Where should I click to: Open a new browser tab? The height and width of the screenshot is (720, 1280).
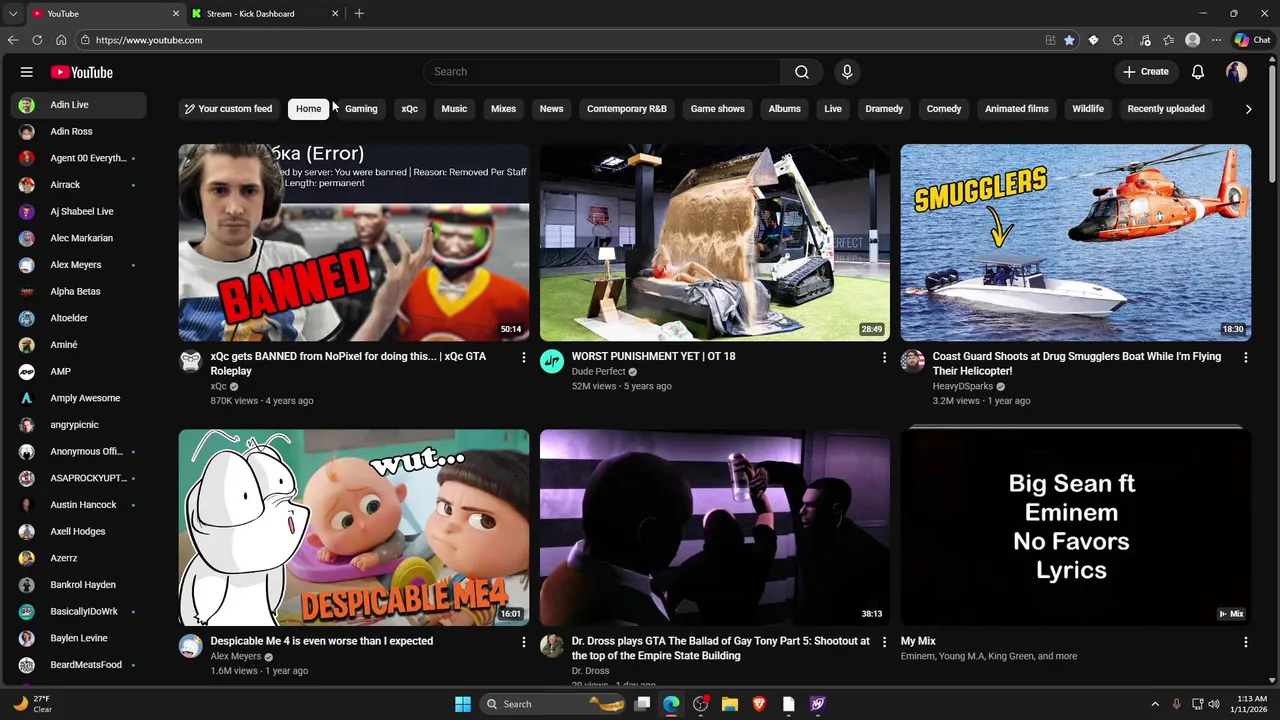pos(359,14)
